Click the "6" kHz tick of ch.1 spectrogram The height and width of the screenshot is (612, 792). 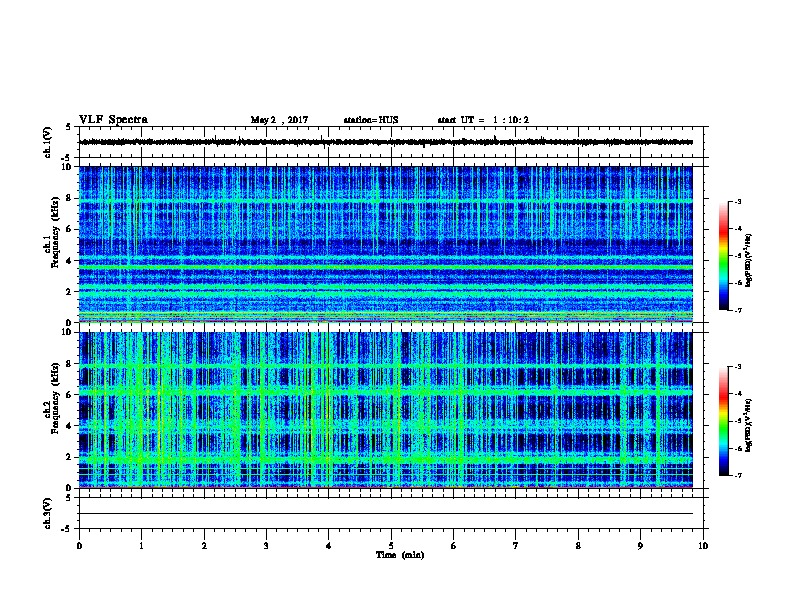tap(68, 229)
